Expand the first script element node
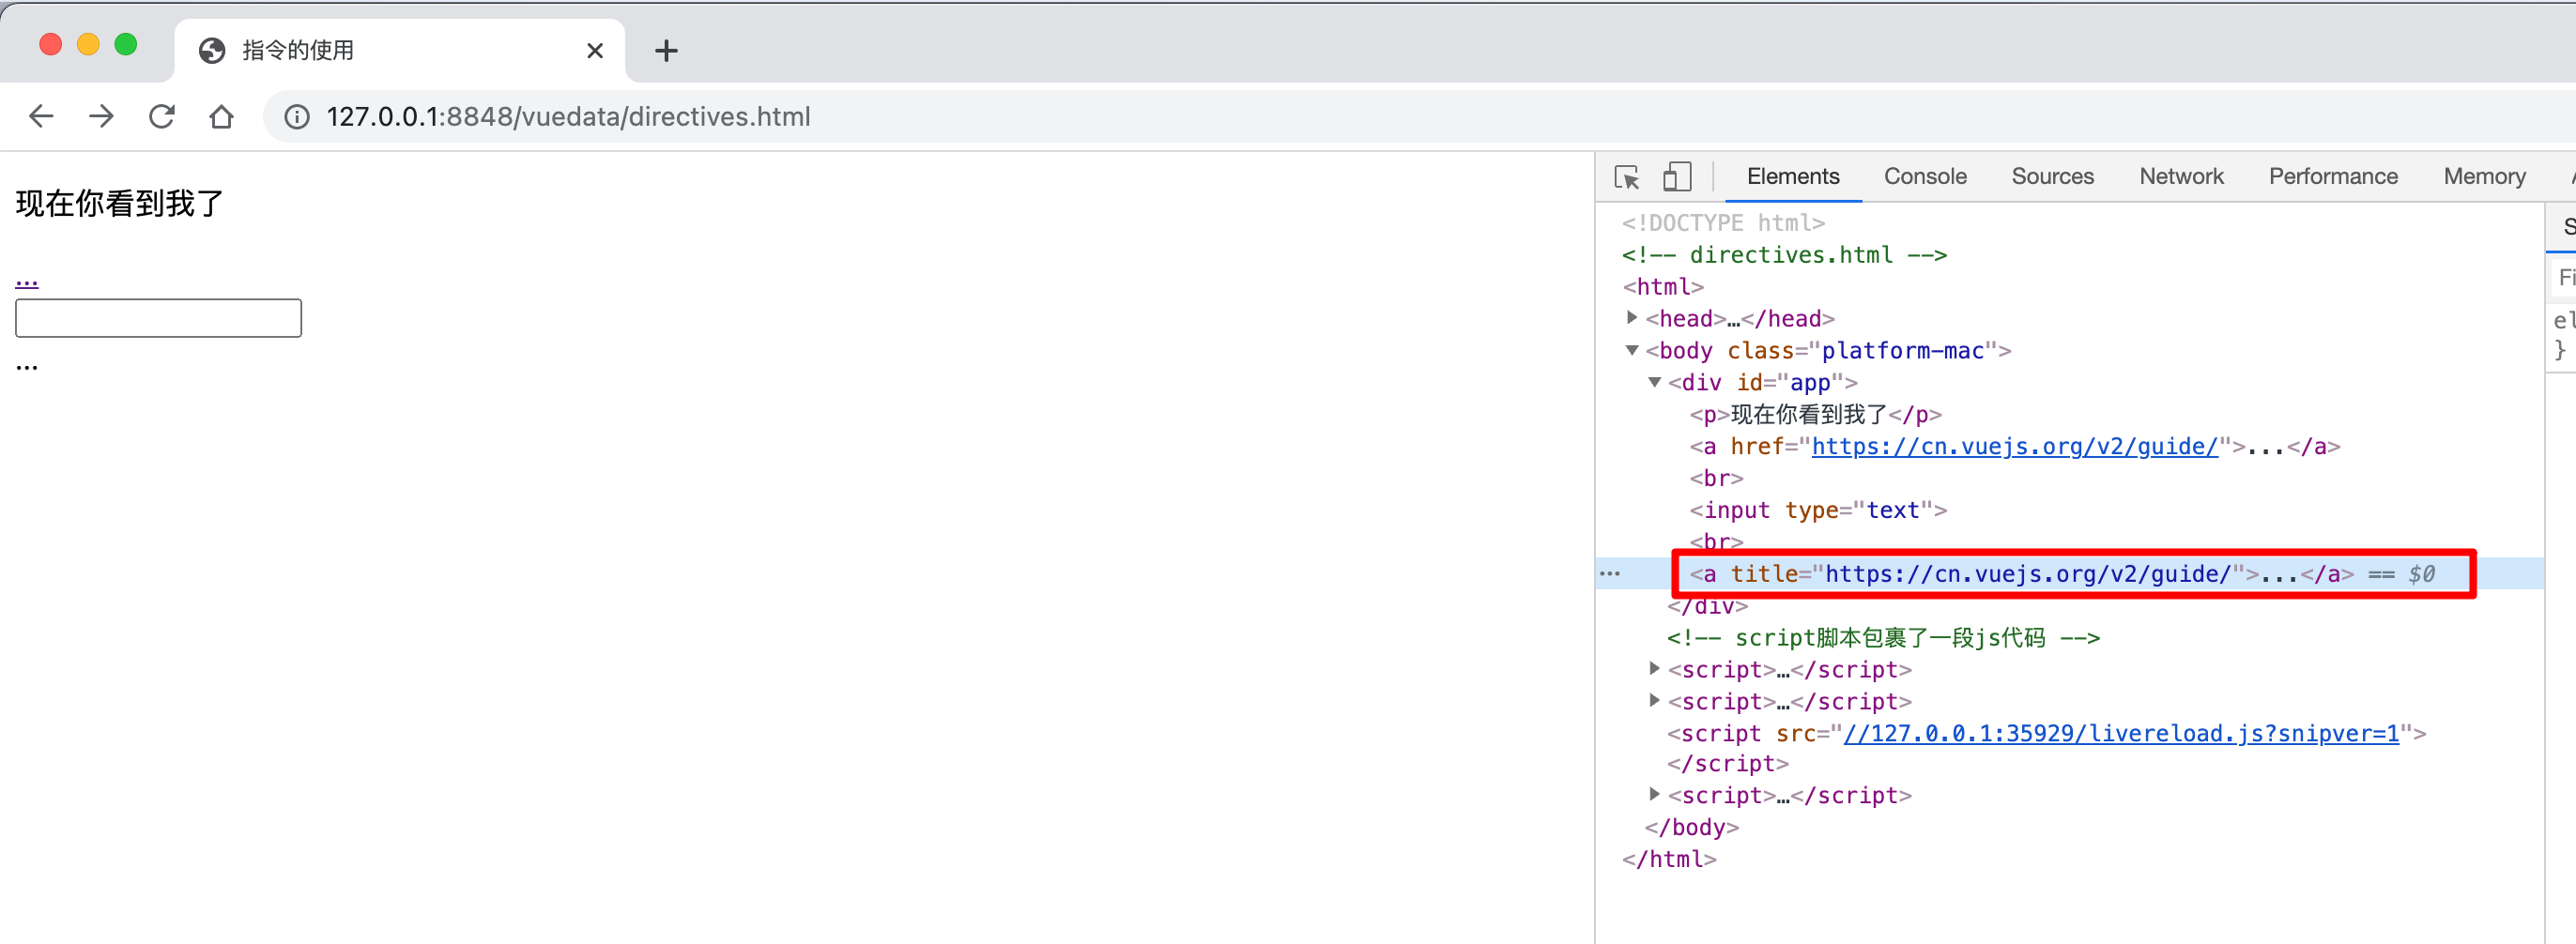This screenshot has height=944, width=2576. tap(1654, 669)
